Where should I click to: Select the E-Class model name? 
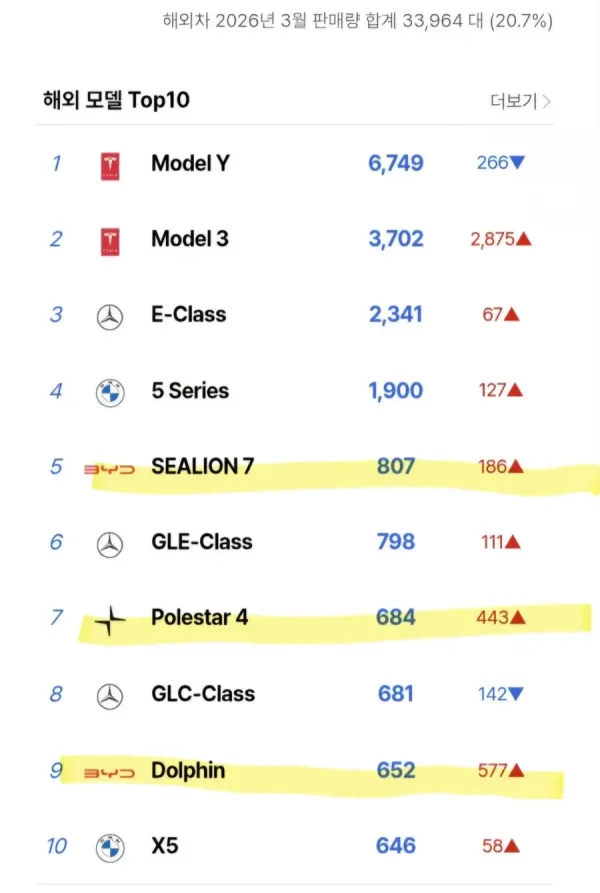pos(188,315)
